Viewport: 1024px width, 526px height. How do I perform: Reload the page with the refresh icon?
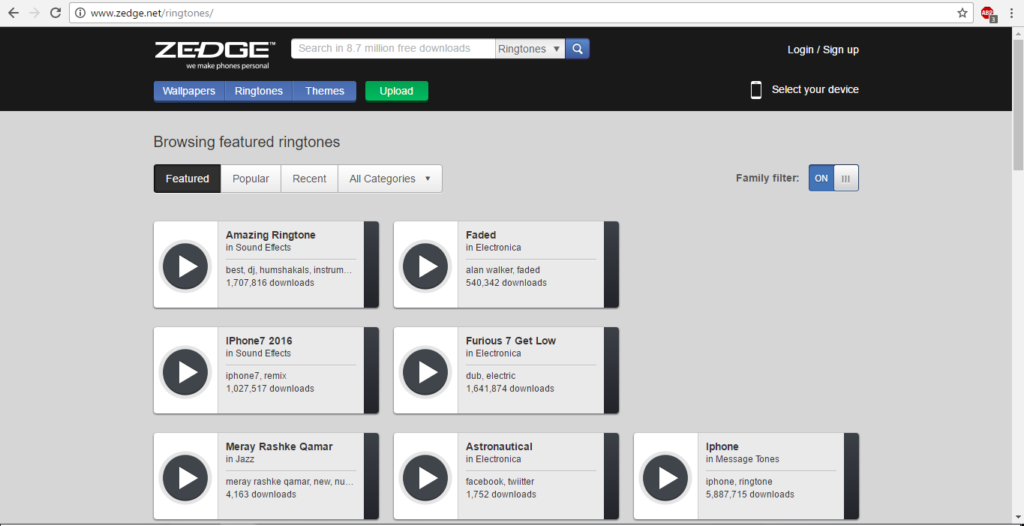click(56, 13)
